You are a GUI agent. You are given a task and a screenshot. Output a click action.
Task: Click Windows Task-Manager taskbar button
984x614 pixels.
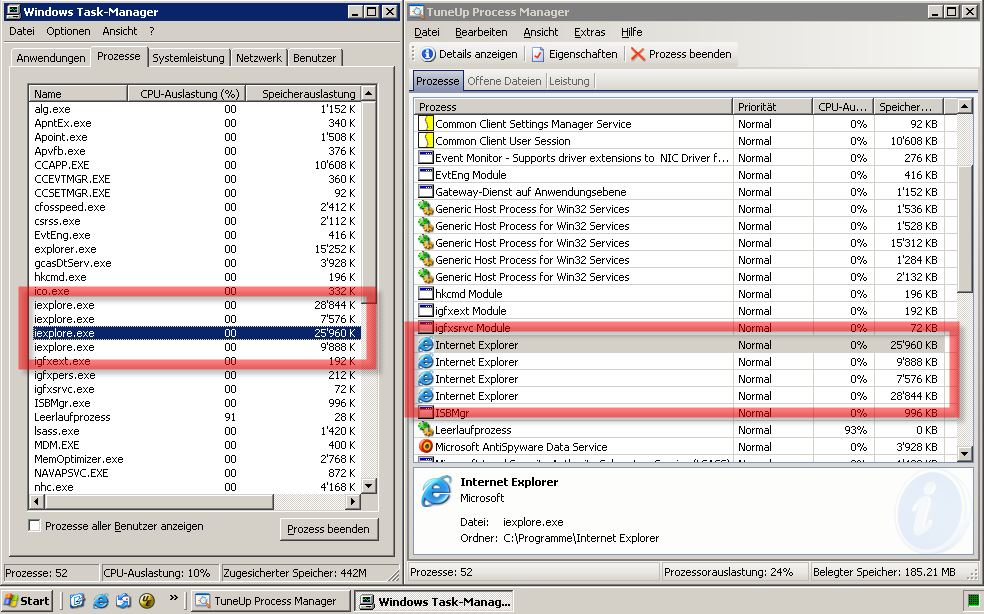pyautogui.click(x=434, y=601)
